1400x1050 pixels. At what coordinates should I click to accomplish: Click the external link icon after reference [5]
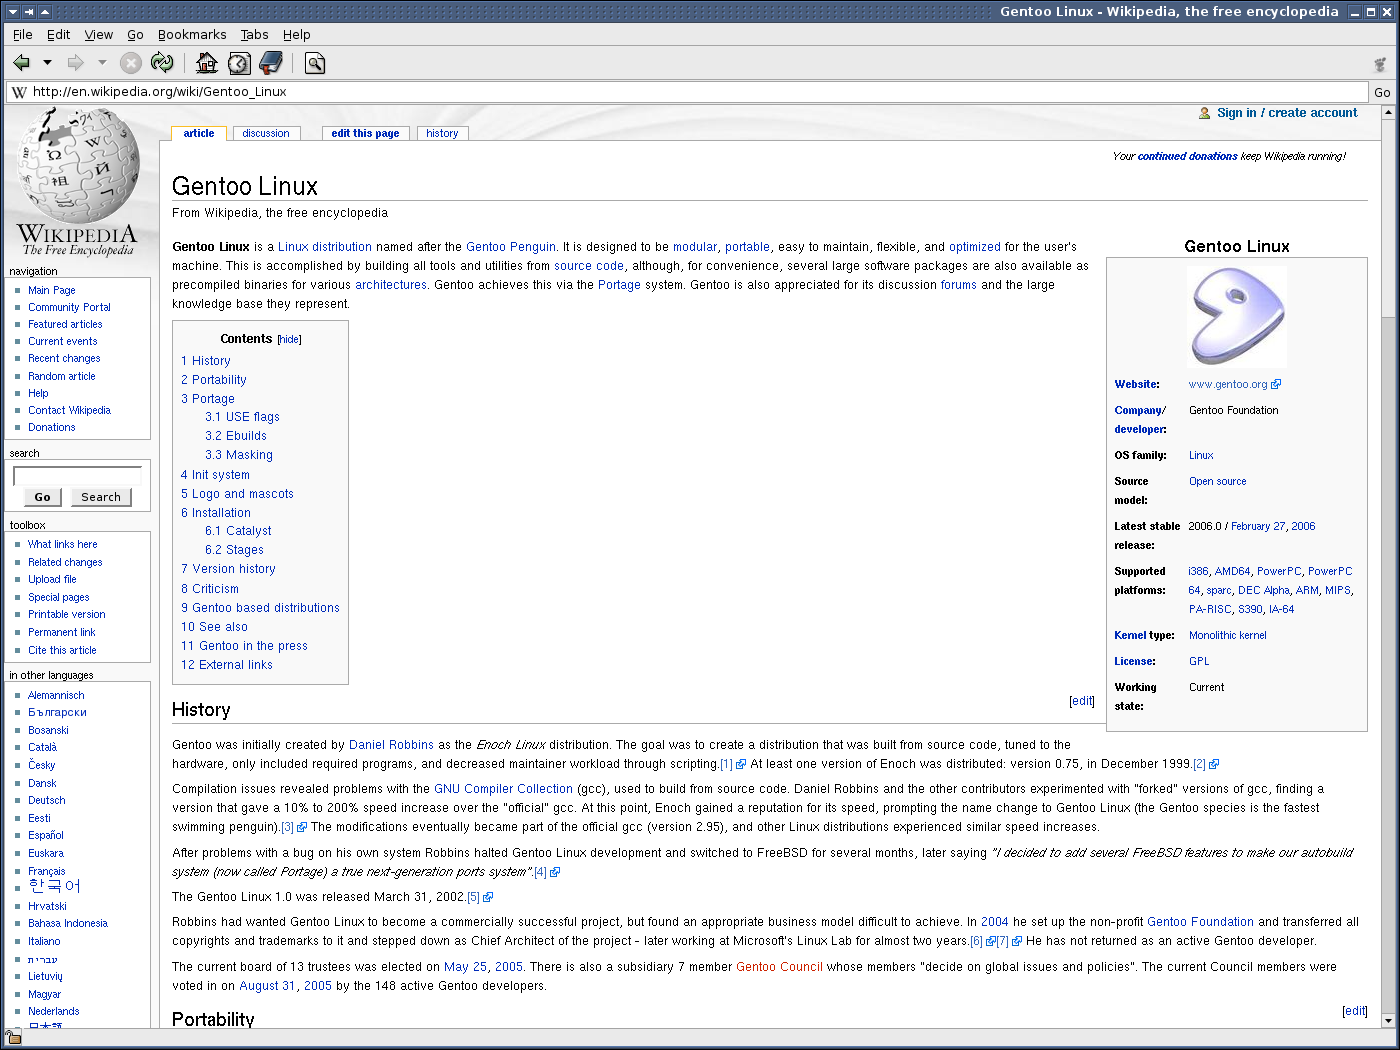488,897
